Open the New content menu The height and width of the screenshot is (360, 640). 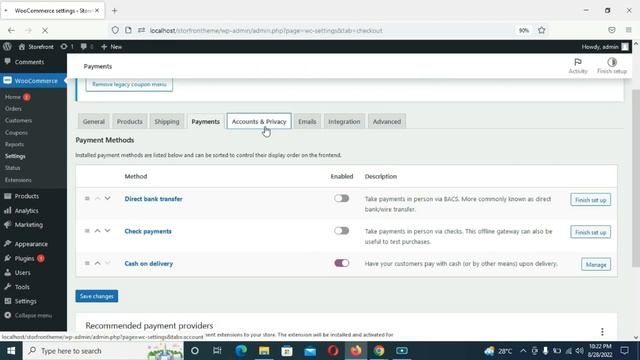click(x=111, y=47)
